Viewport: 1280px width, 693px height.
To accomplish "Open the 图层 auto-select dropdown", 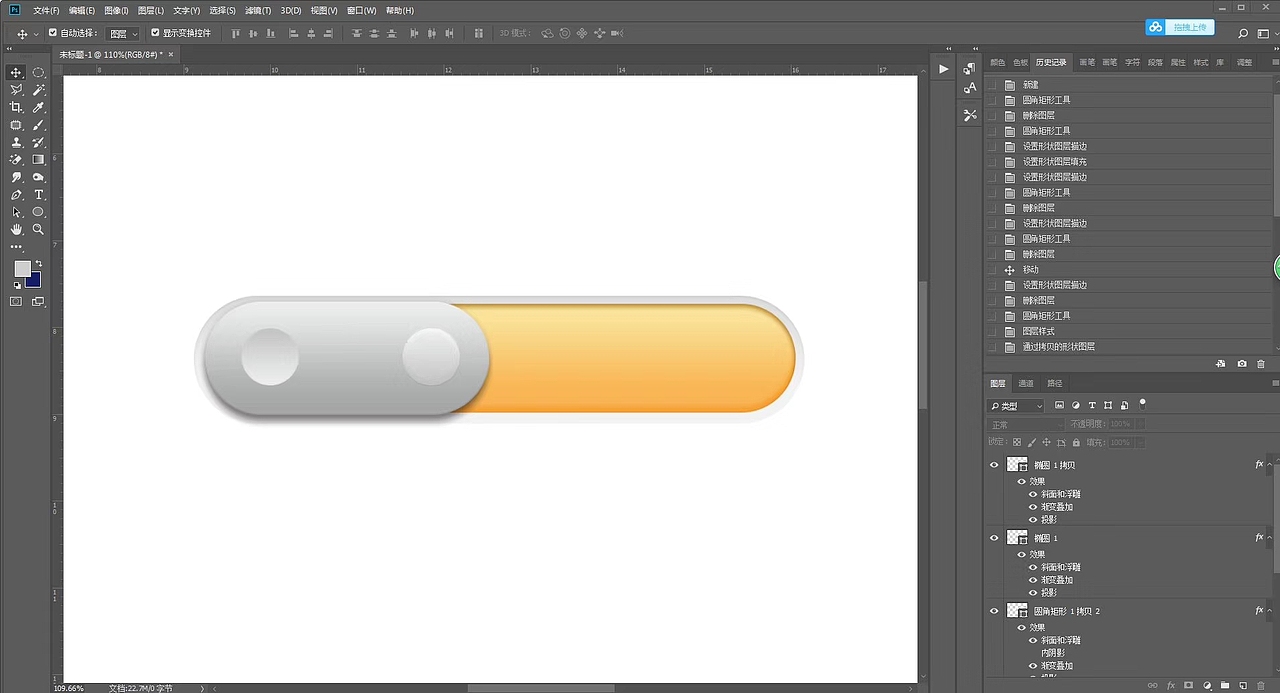I will tap(124, 33).
